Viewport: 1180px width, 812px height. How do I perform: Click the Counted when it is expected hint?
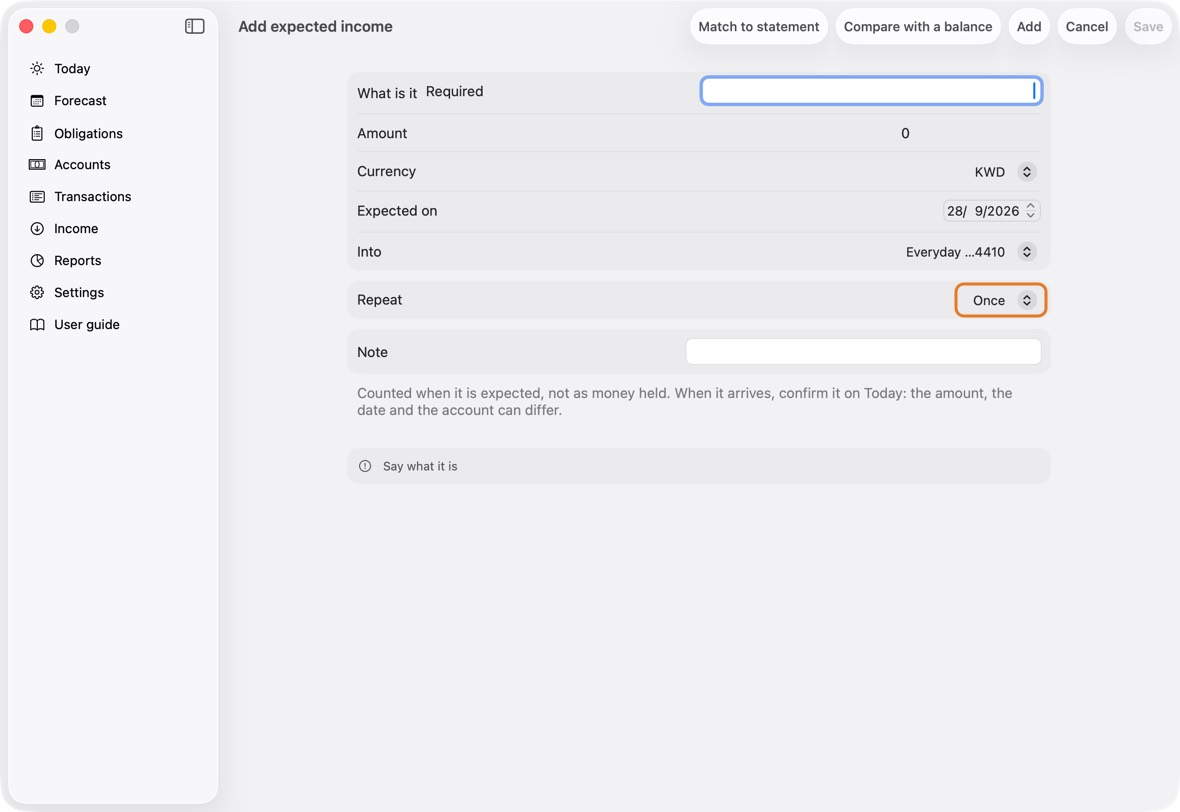pyautogui.click(x=684, y=402)
